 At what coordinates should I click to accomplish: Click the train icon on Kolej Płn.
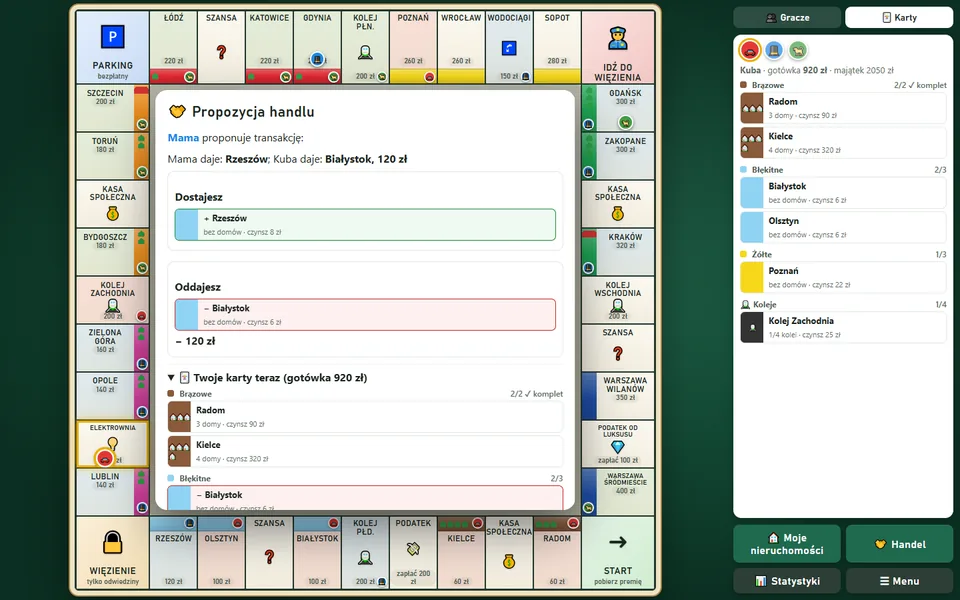(366, 53)
